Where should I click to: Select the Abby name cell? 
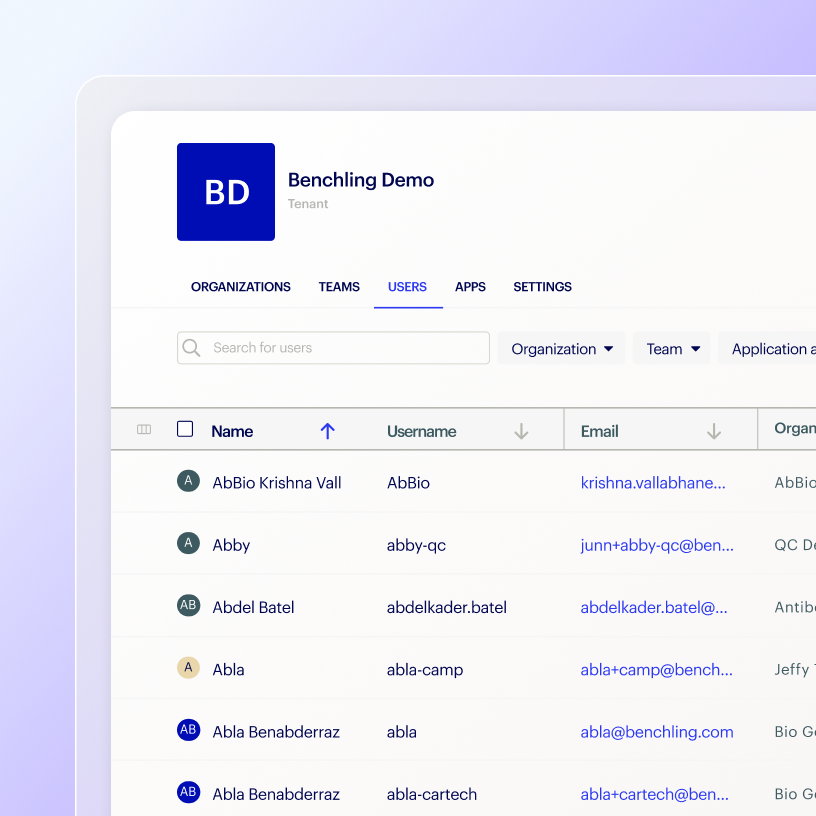(231, 545)
